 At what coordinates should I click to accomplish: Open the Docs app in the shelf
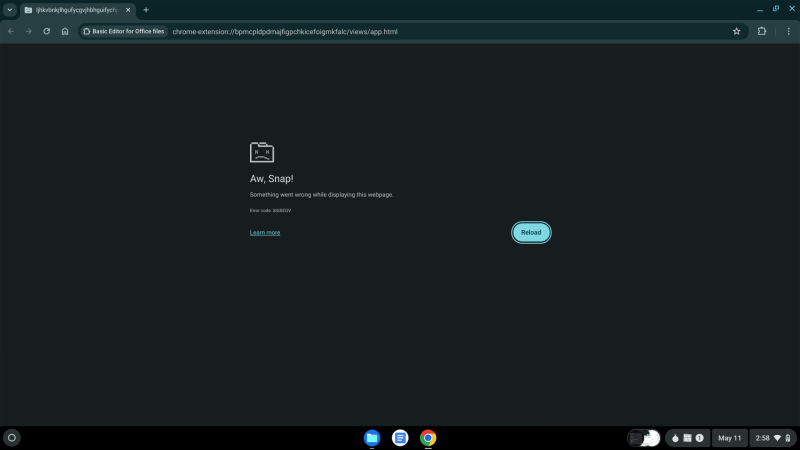(x=400, y=438)
